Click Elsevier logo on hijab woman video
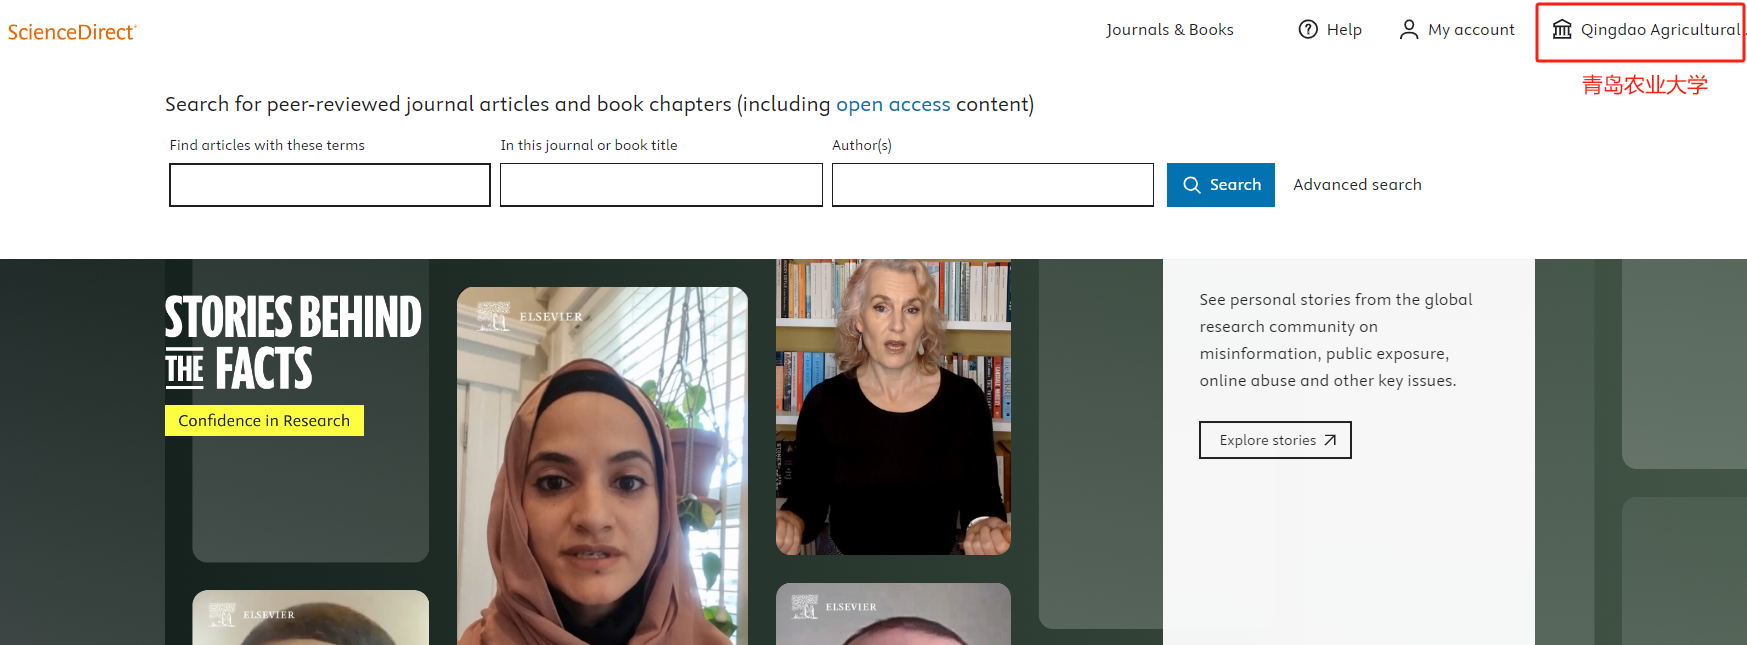Viewport: 1747px width, 645px height. (x=530, y=316)
